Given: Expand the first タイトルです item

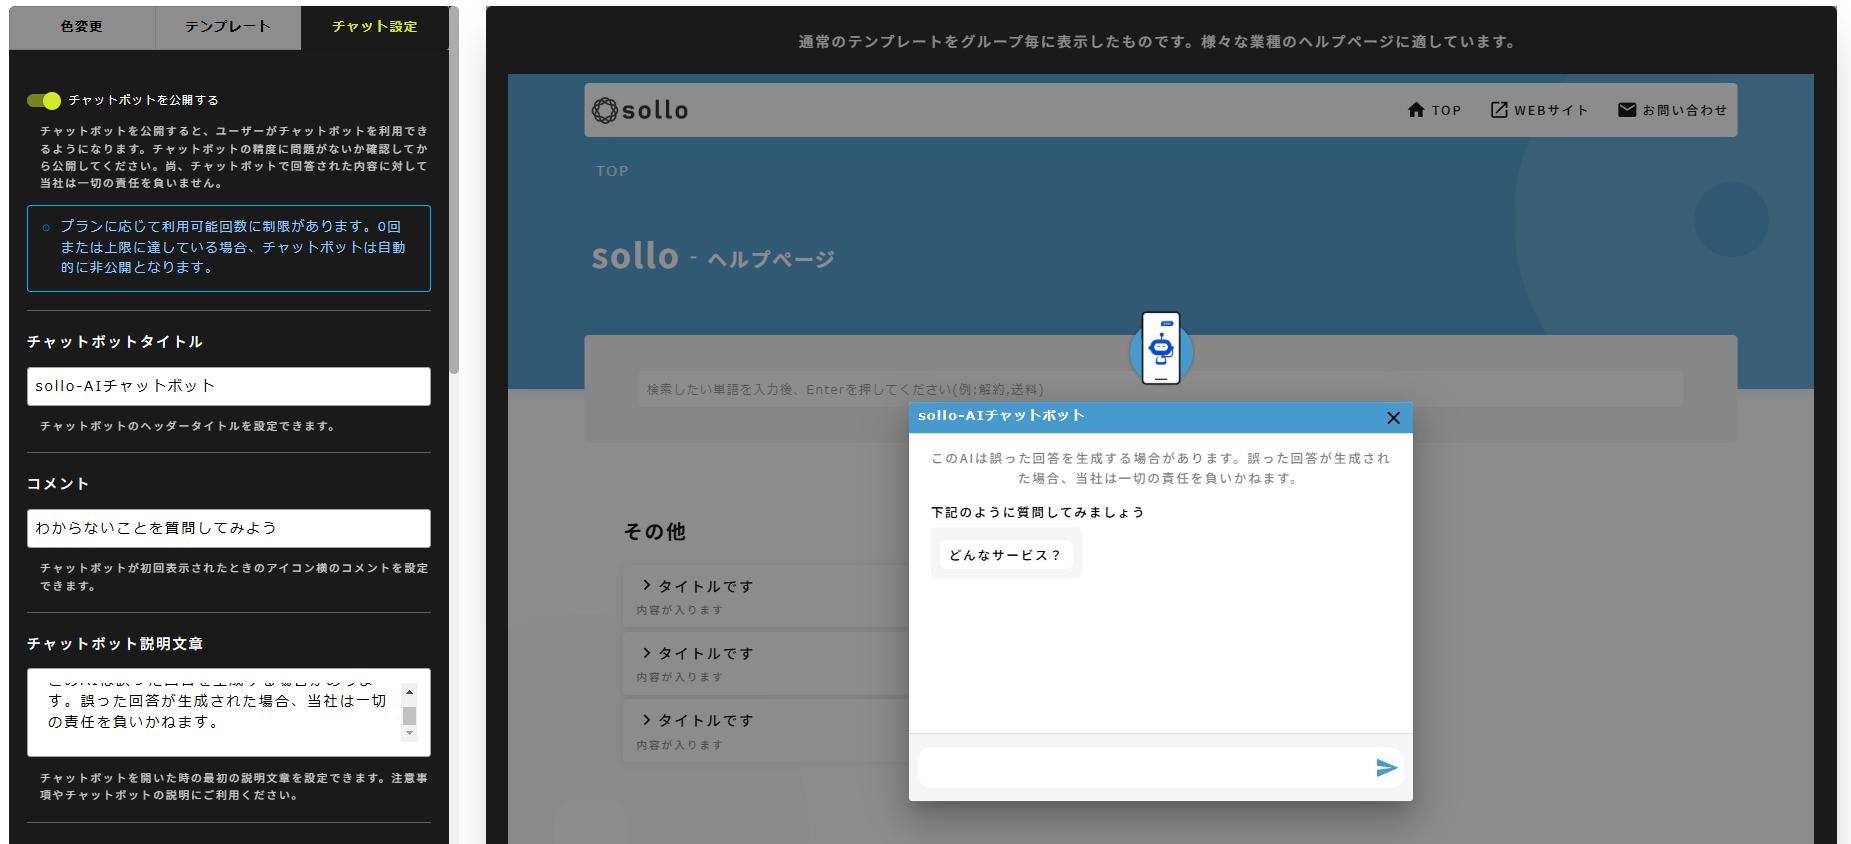Looking at the screenshot, I should (x=699, y=586).
